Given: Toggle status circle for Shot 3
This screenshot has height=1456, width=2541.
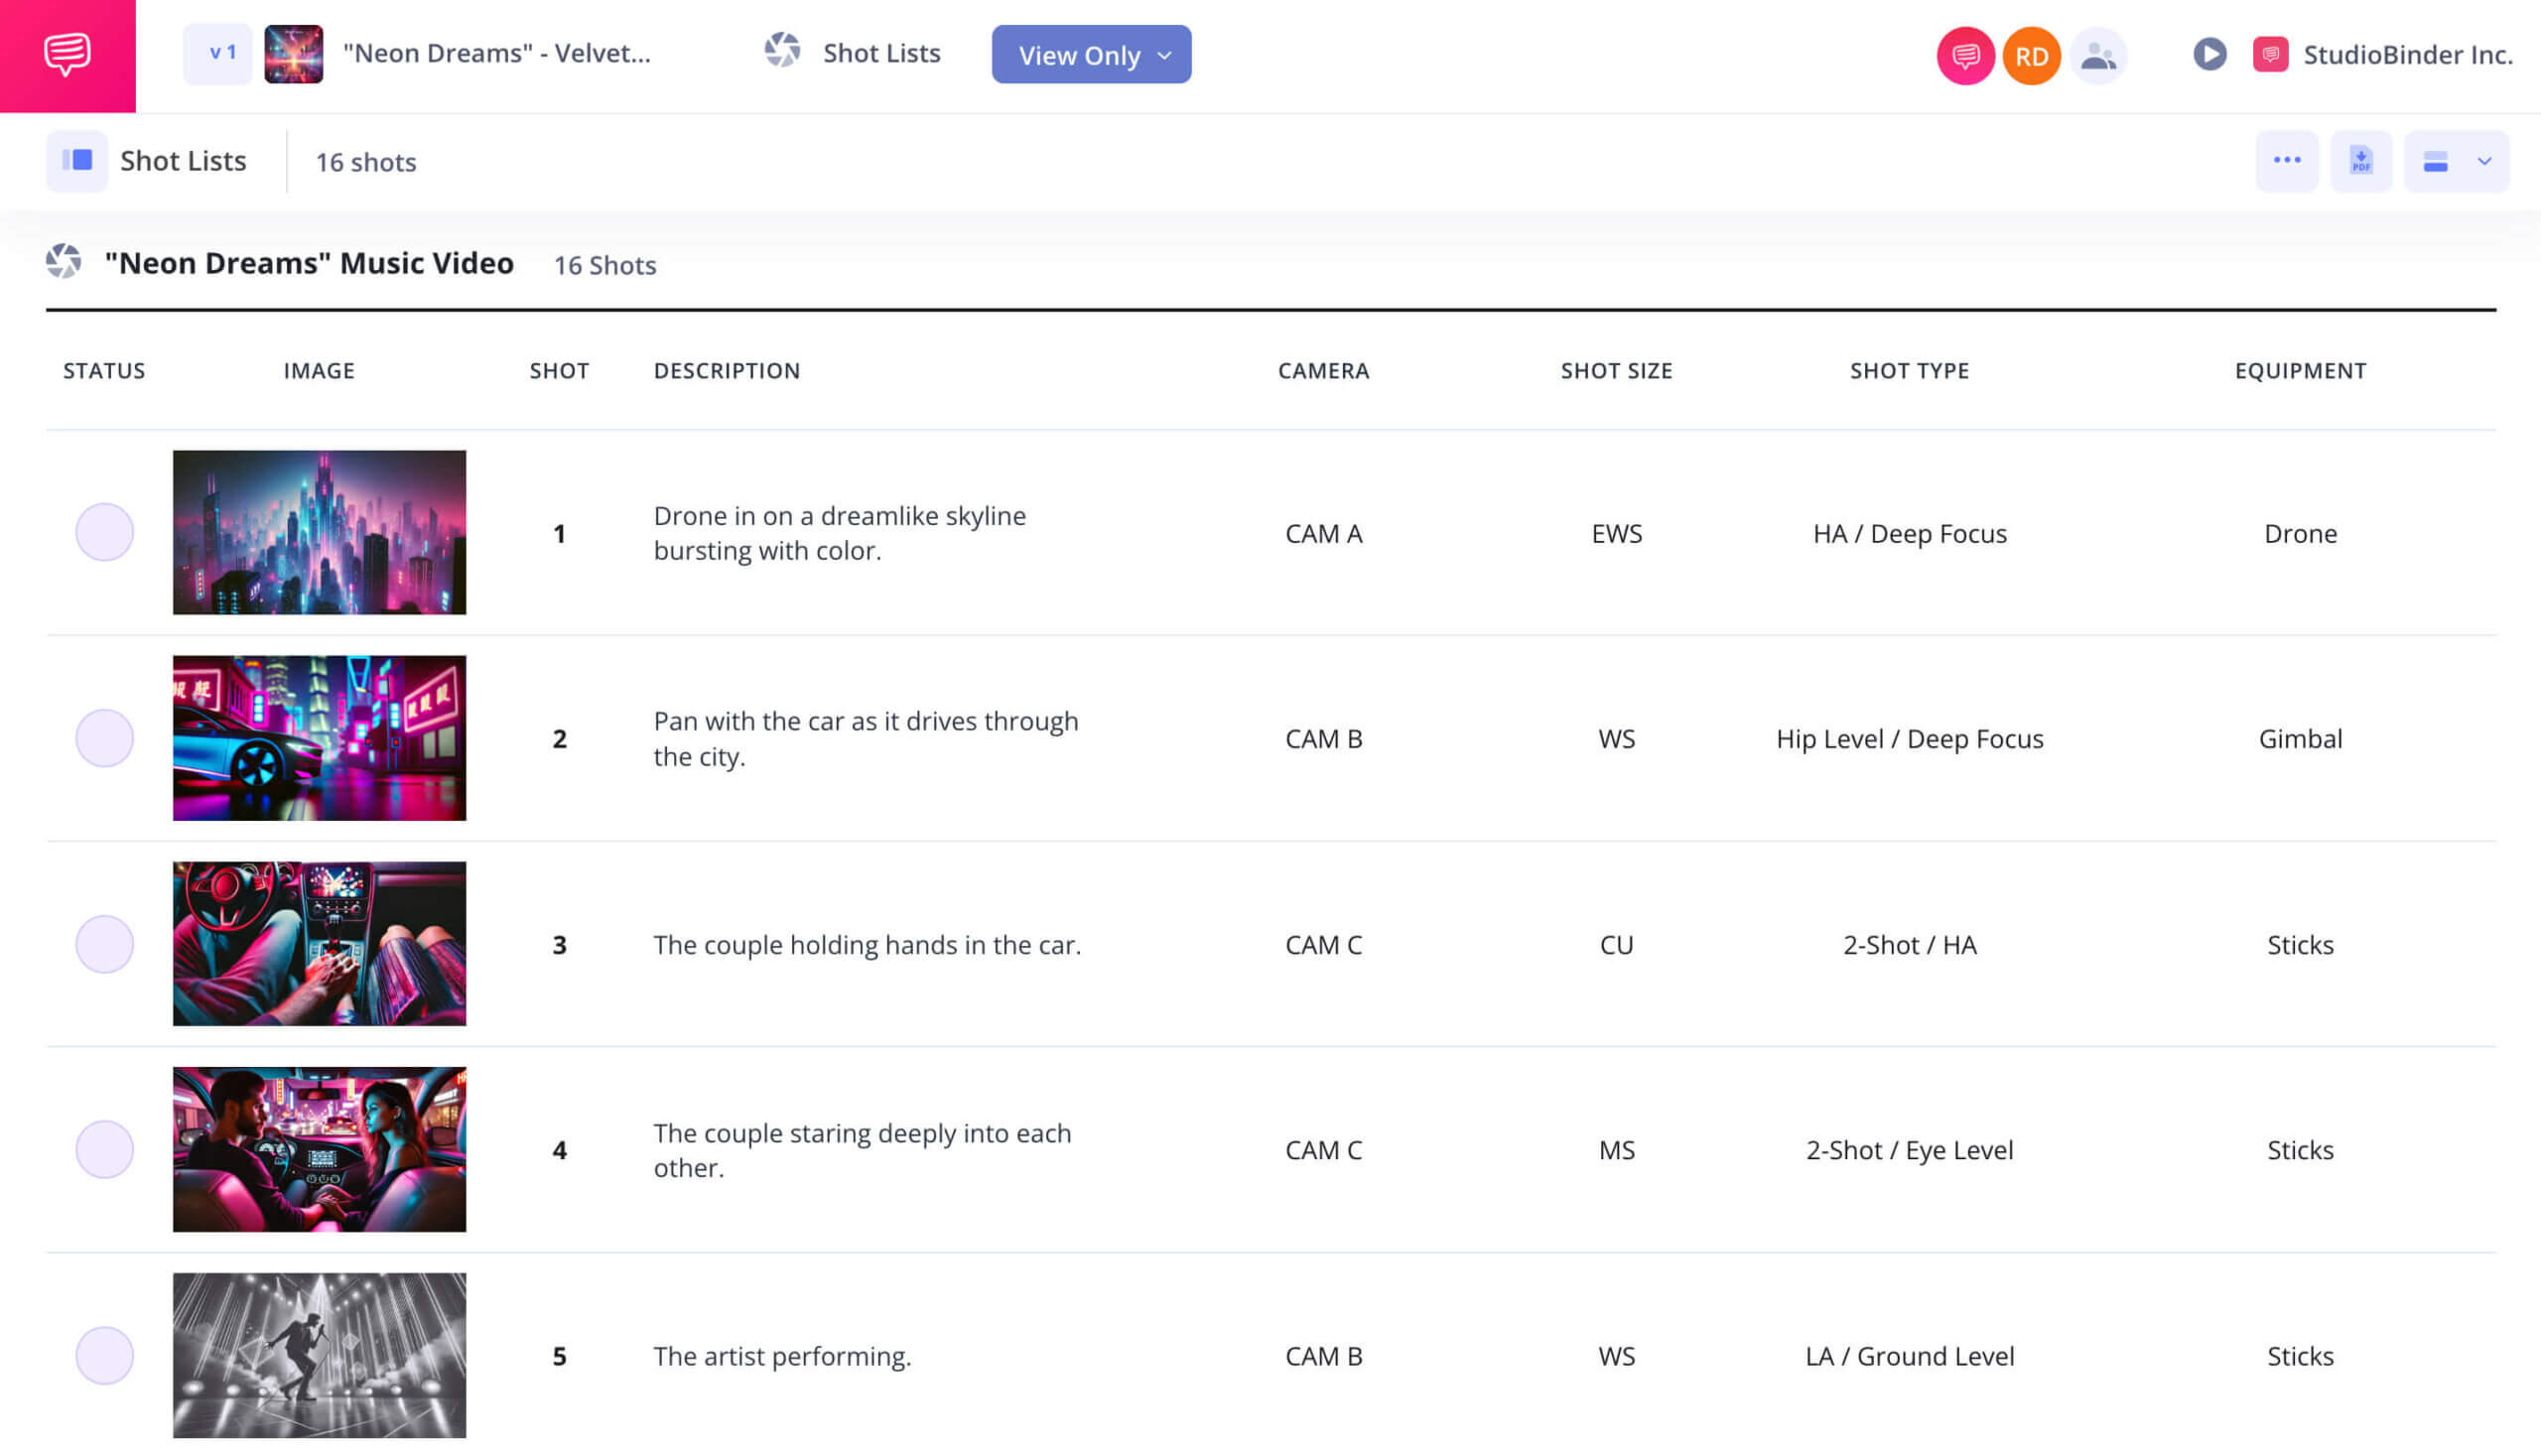Looking at the screenshot, I should 103,943.
